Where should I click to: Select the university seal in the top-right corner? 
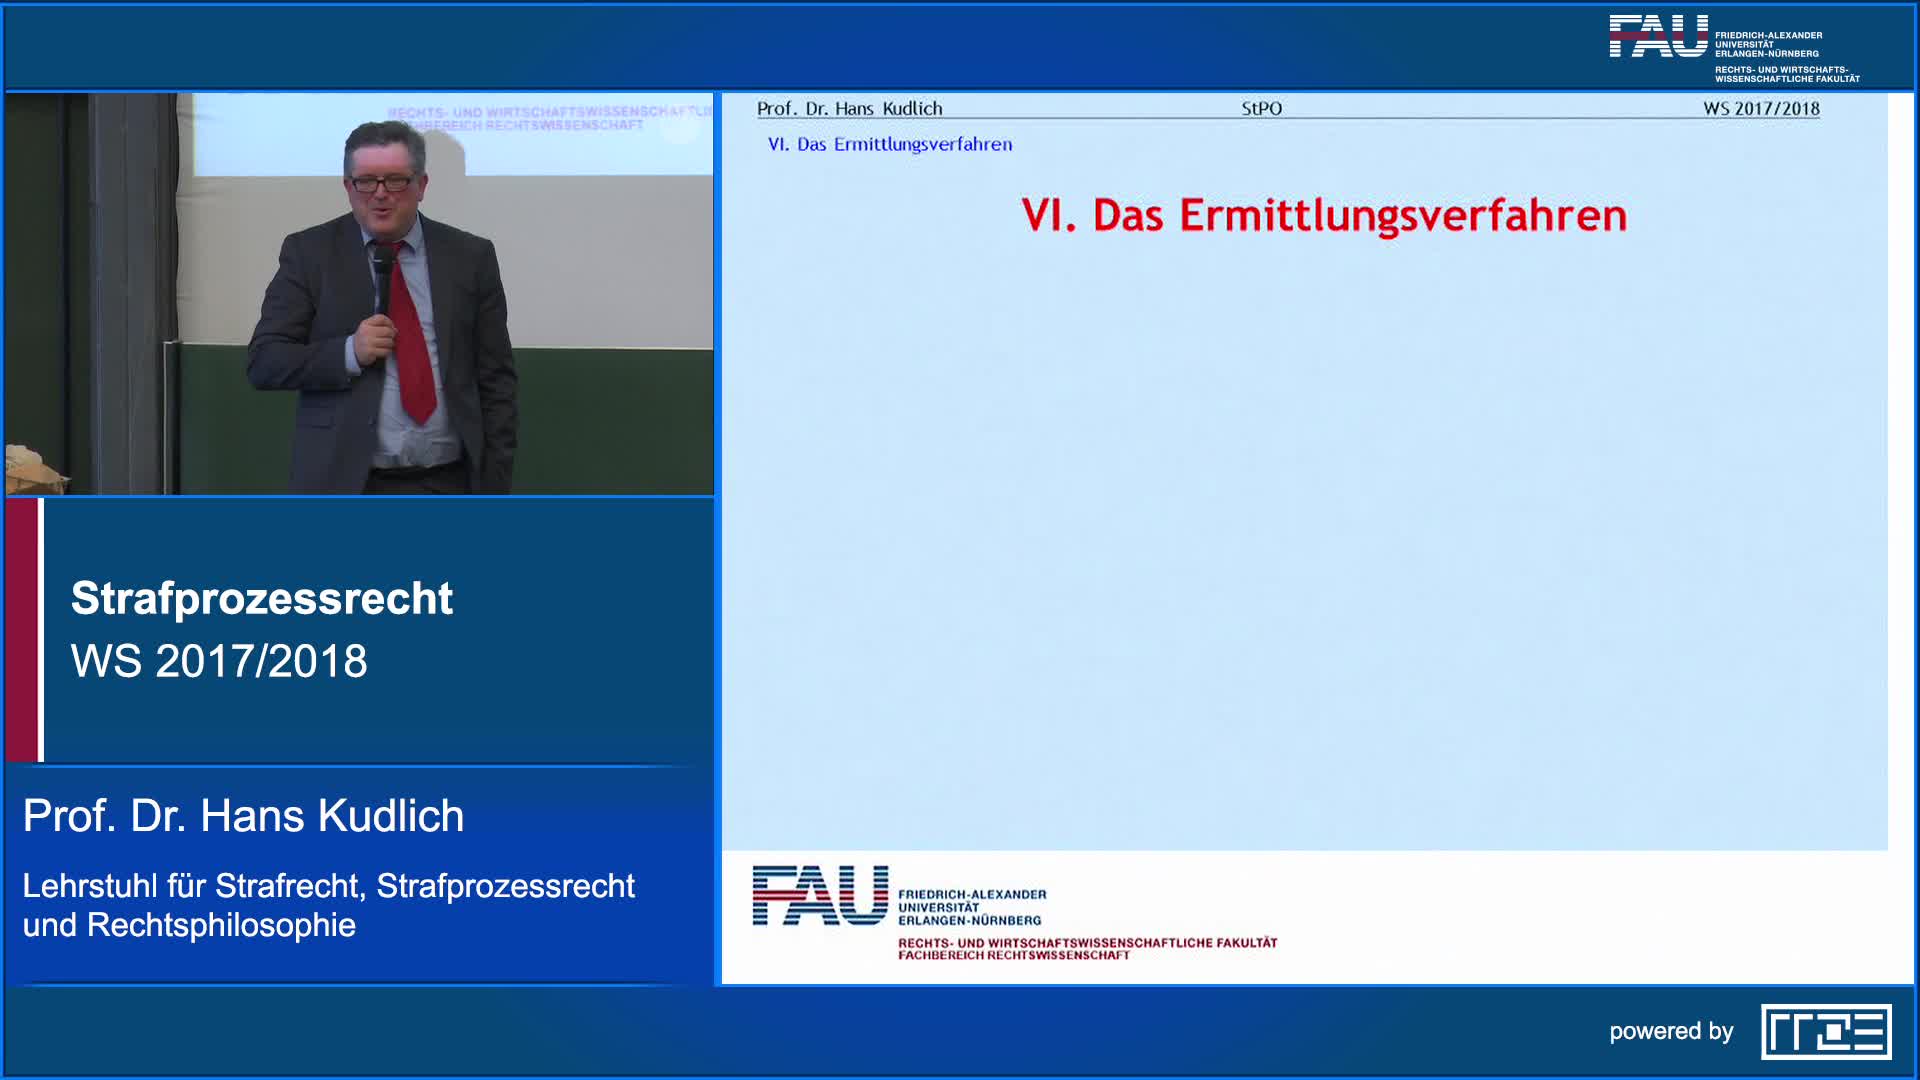tap(1660, 35)
